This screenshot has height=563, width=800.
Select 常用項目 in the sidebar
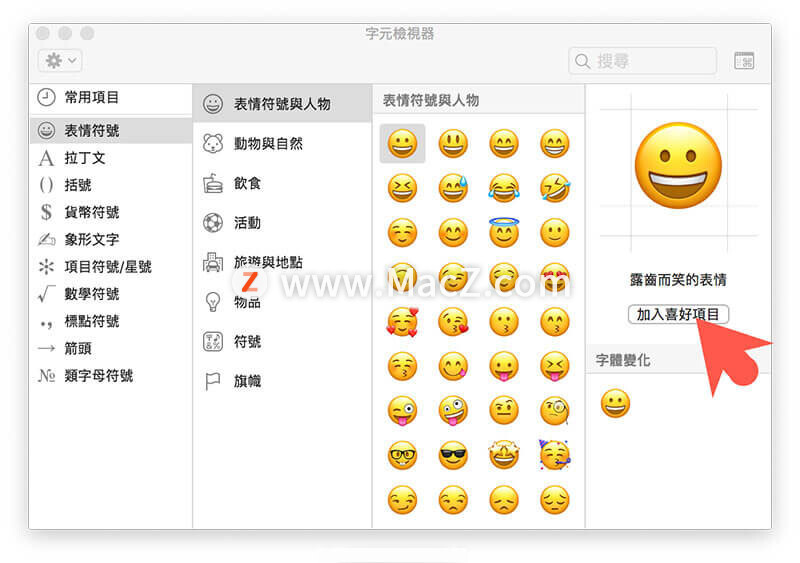pyautogui.click(x=110, y=97)
